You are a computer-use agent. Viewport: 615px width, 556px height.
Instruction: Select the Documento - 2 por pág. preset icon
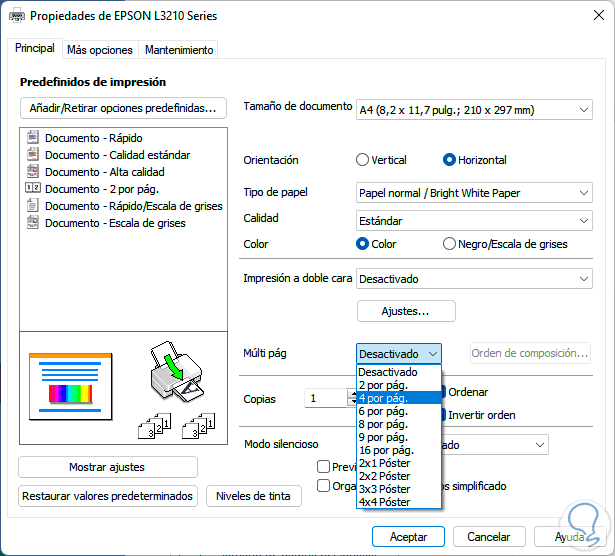point(33,188)
